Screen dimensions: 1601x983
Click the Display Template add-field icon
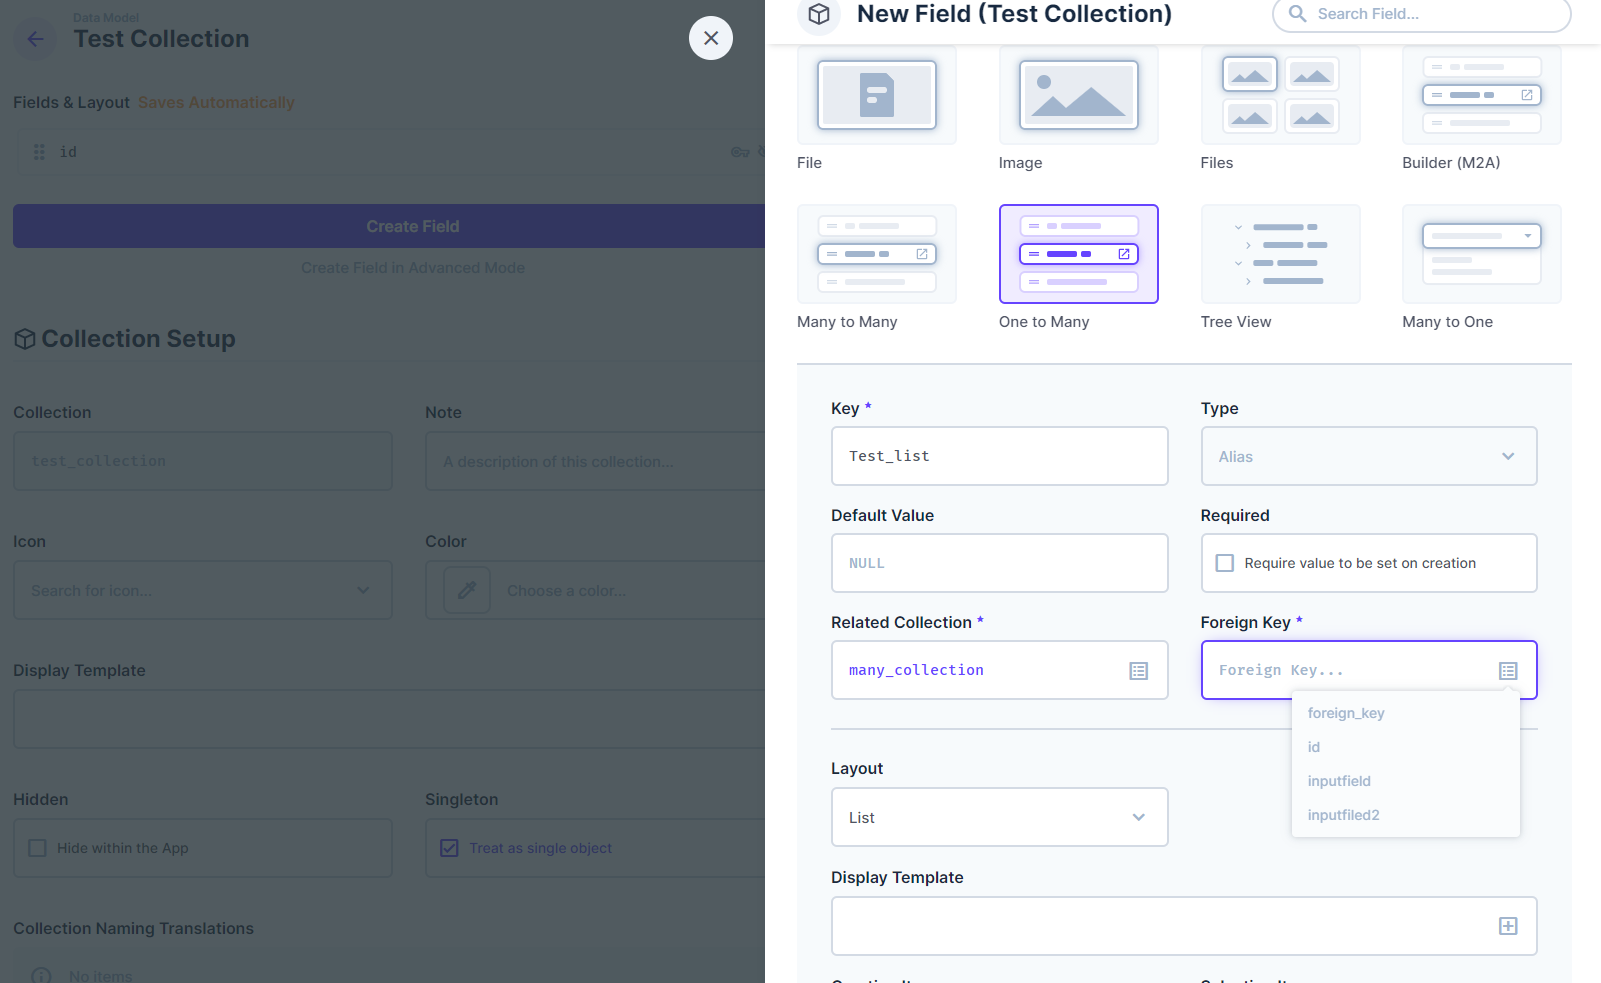[x=1507, y=926]
